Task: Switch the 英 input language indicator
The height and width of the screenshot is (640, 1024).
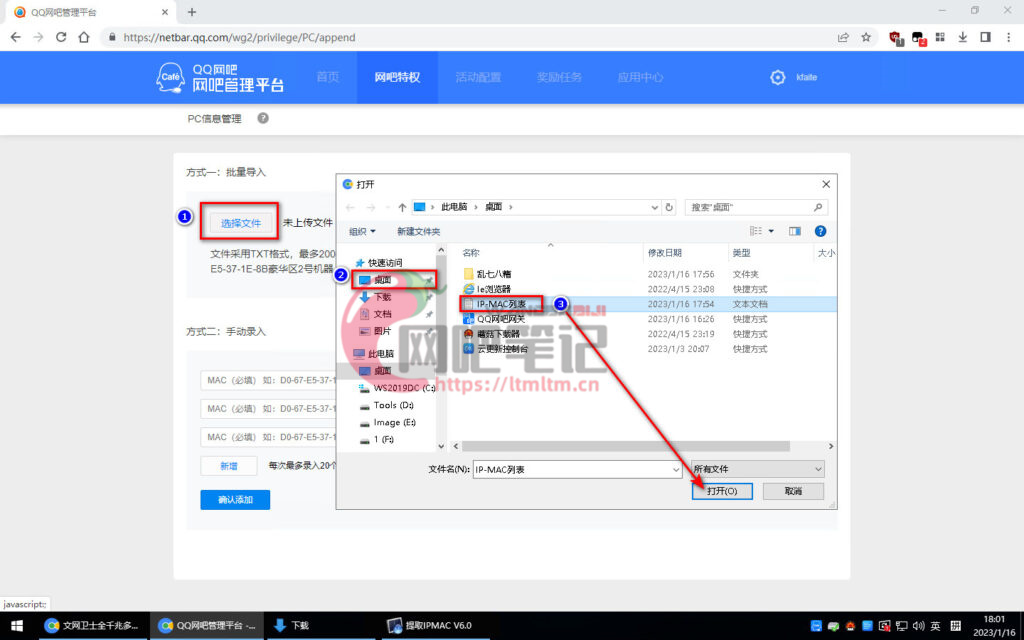Action: click(x=935, y=626)
